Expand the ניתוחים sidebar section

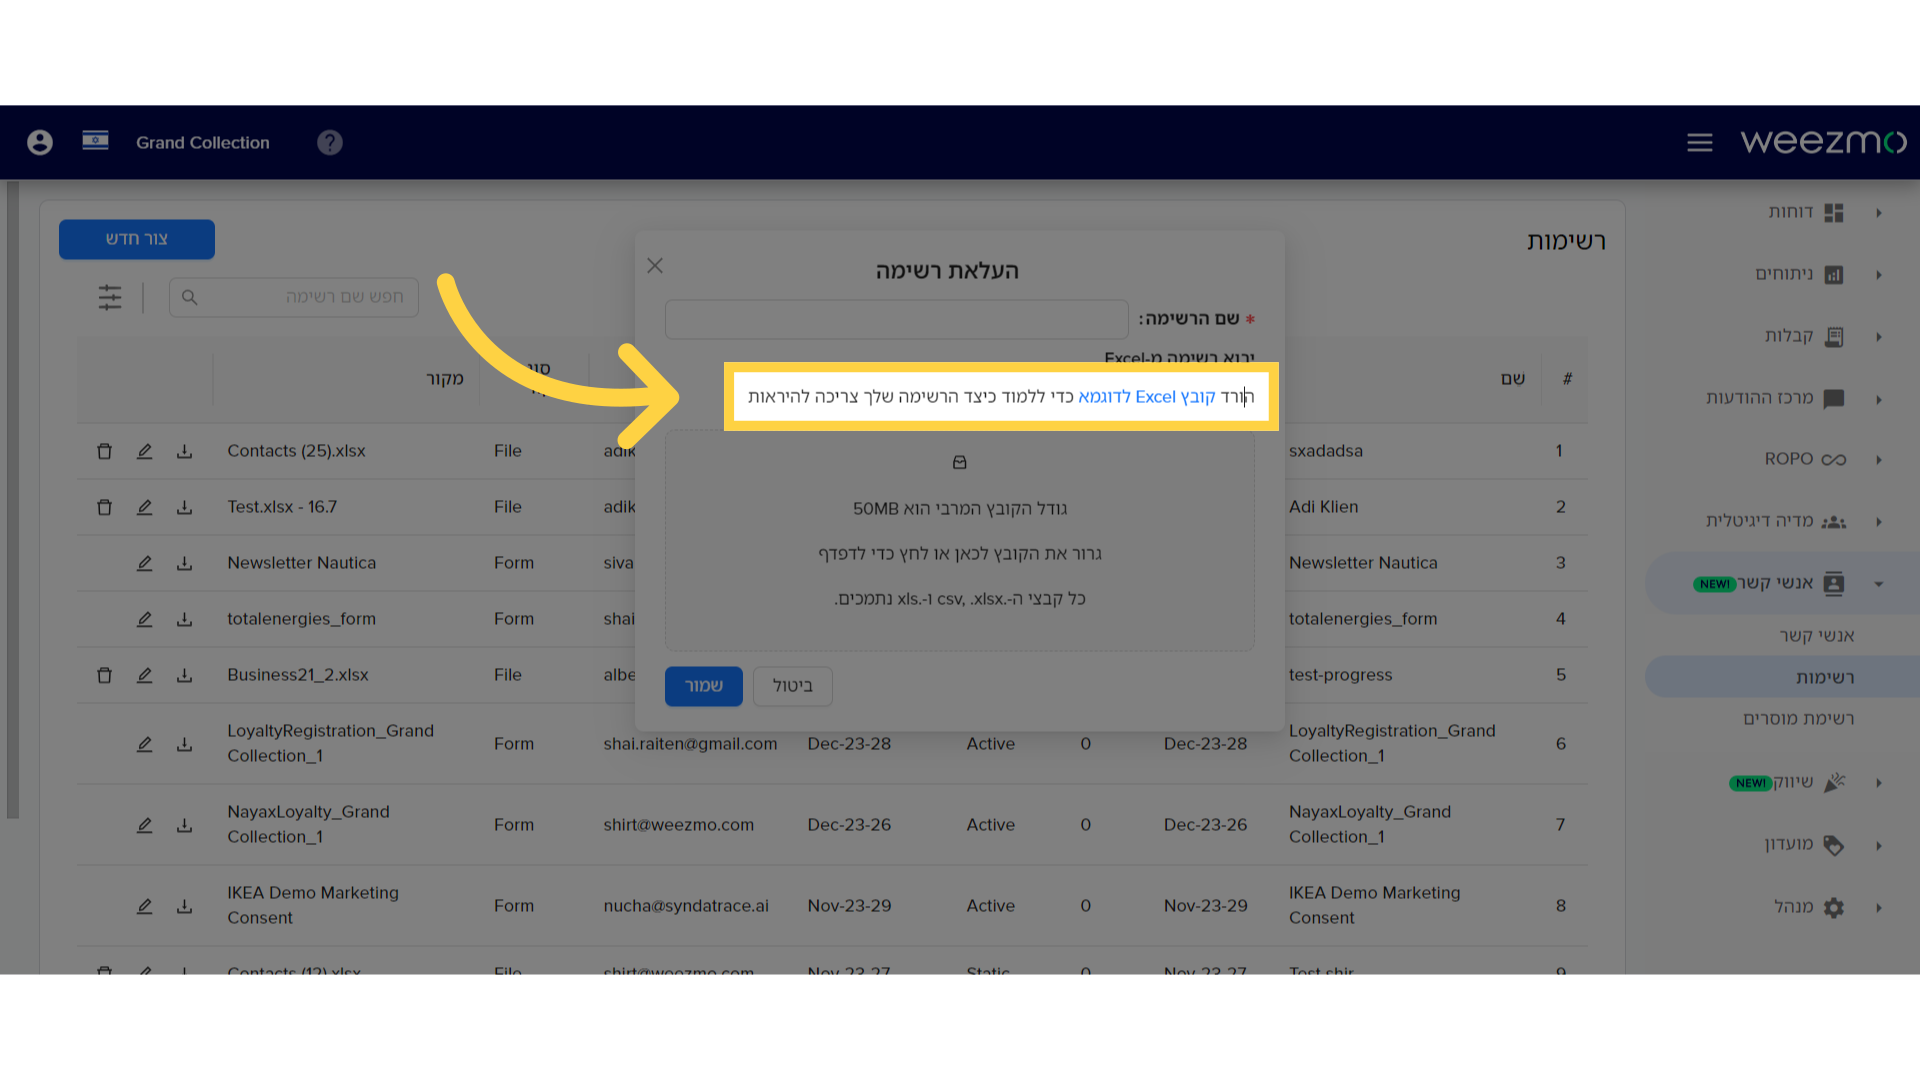coord(1879,274)
